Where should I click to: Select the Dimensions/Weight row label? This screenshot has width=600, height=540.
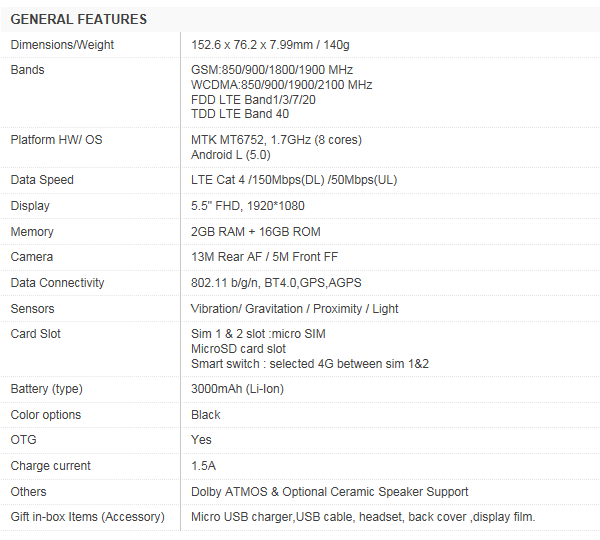pyautogui.click(x=62, y=45)
